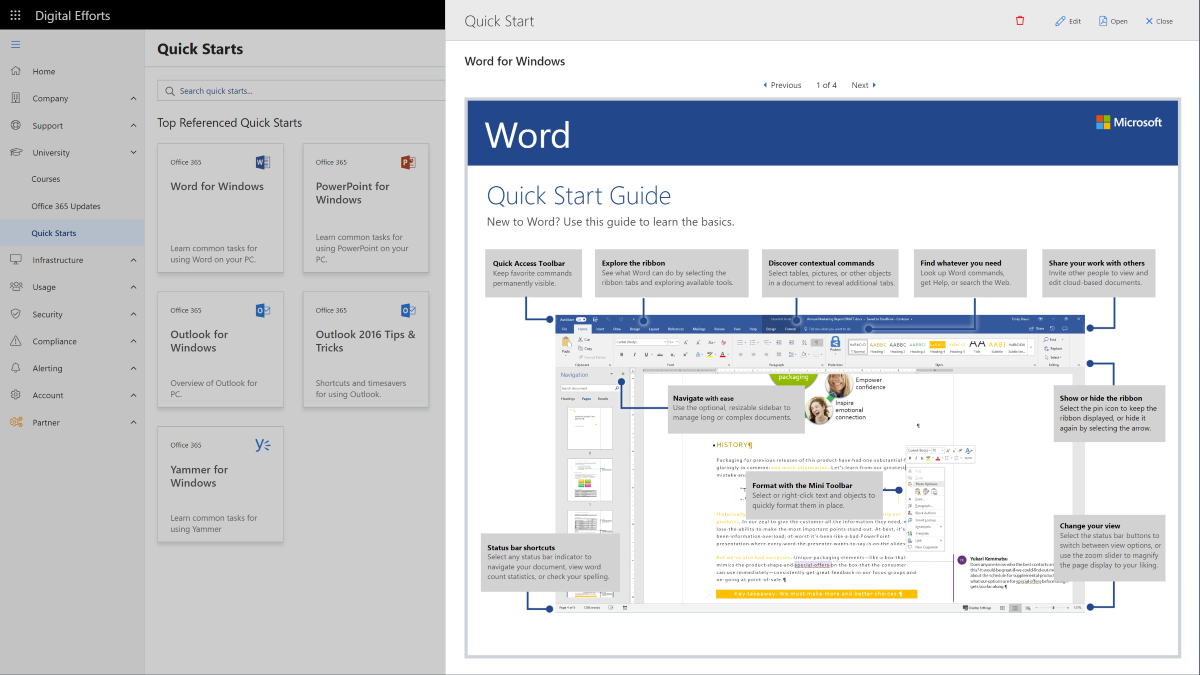Click the Home house icon in the sidebar
1200x675 pixels.
coord(15,71)
